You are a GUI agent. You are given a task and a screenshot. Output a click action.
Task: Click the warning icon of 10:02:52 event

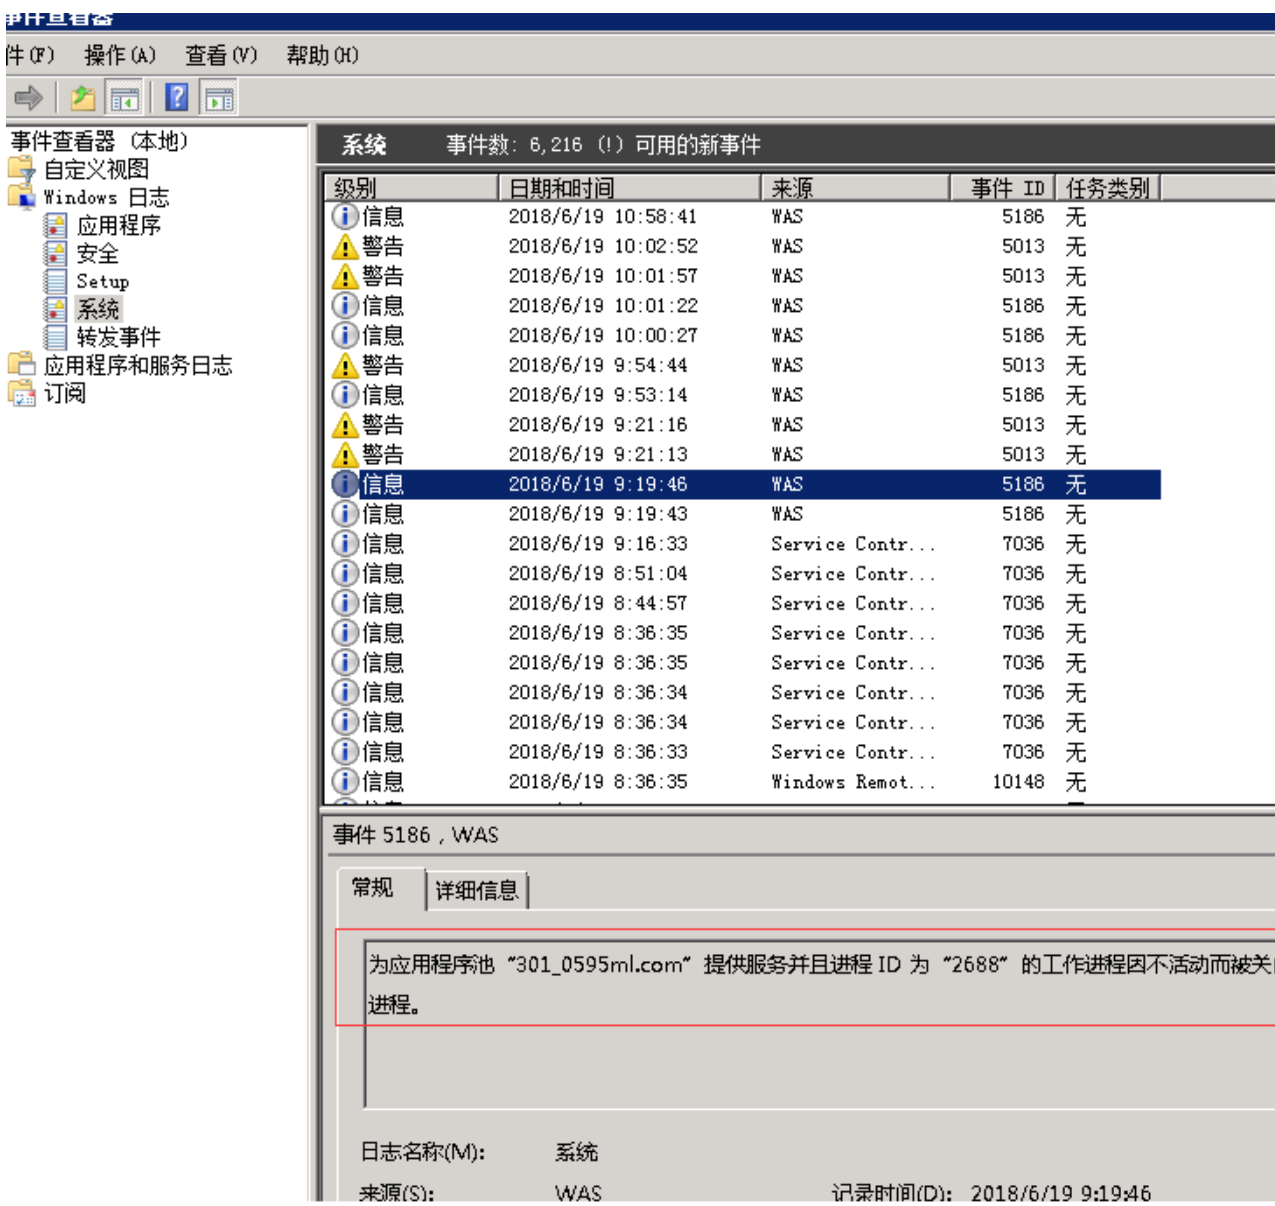(344, 247)
